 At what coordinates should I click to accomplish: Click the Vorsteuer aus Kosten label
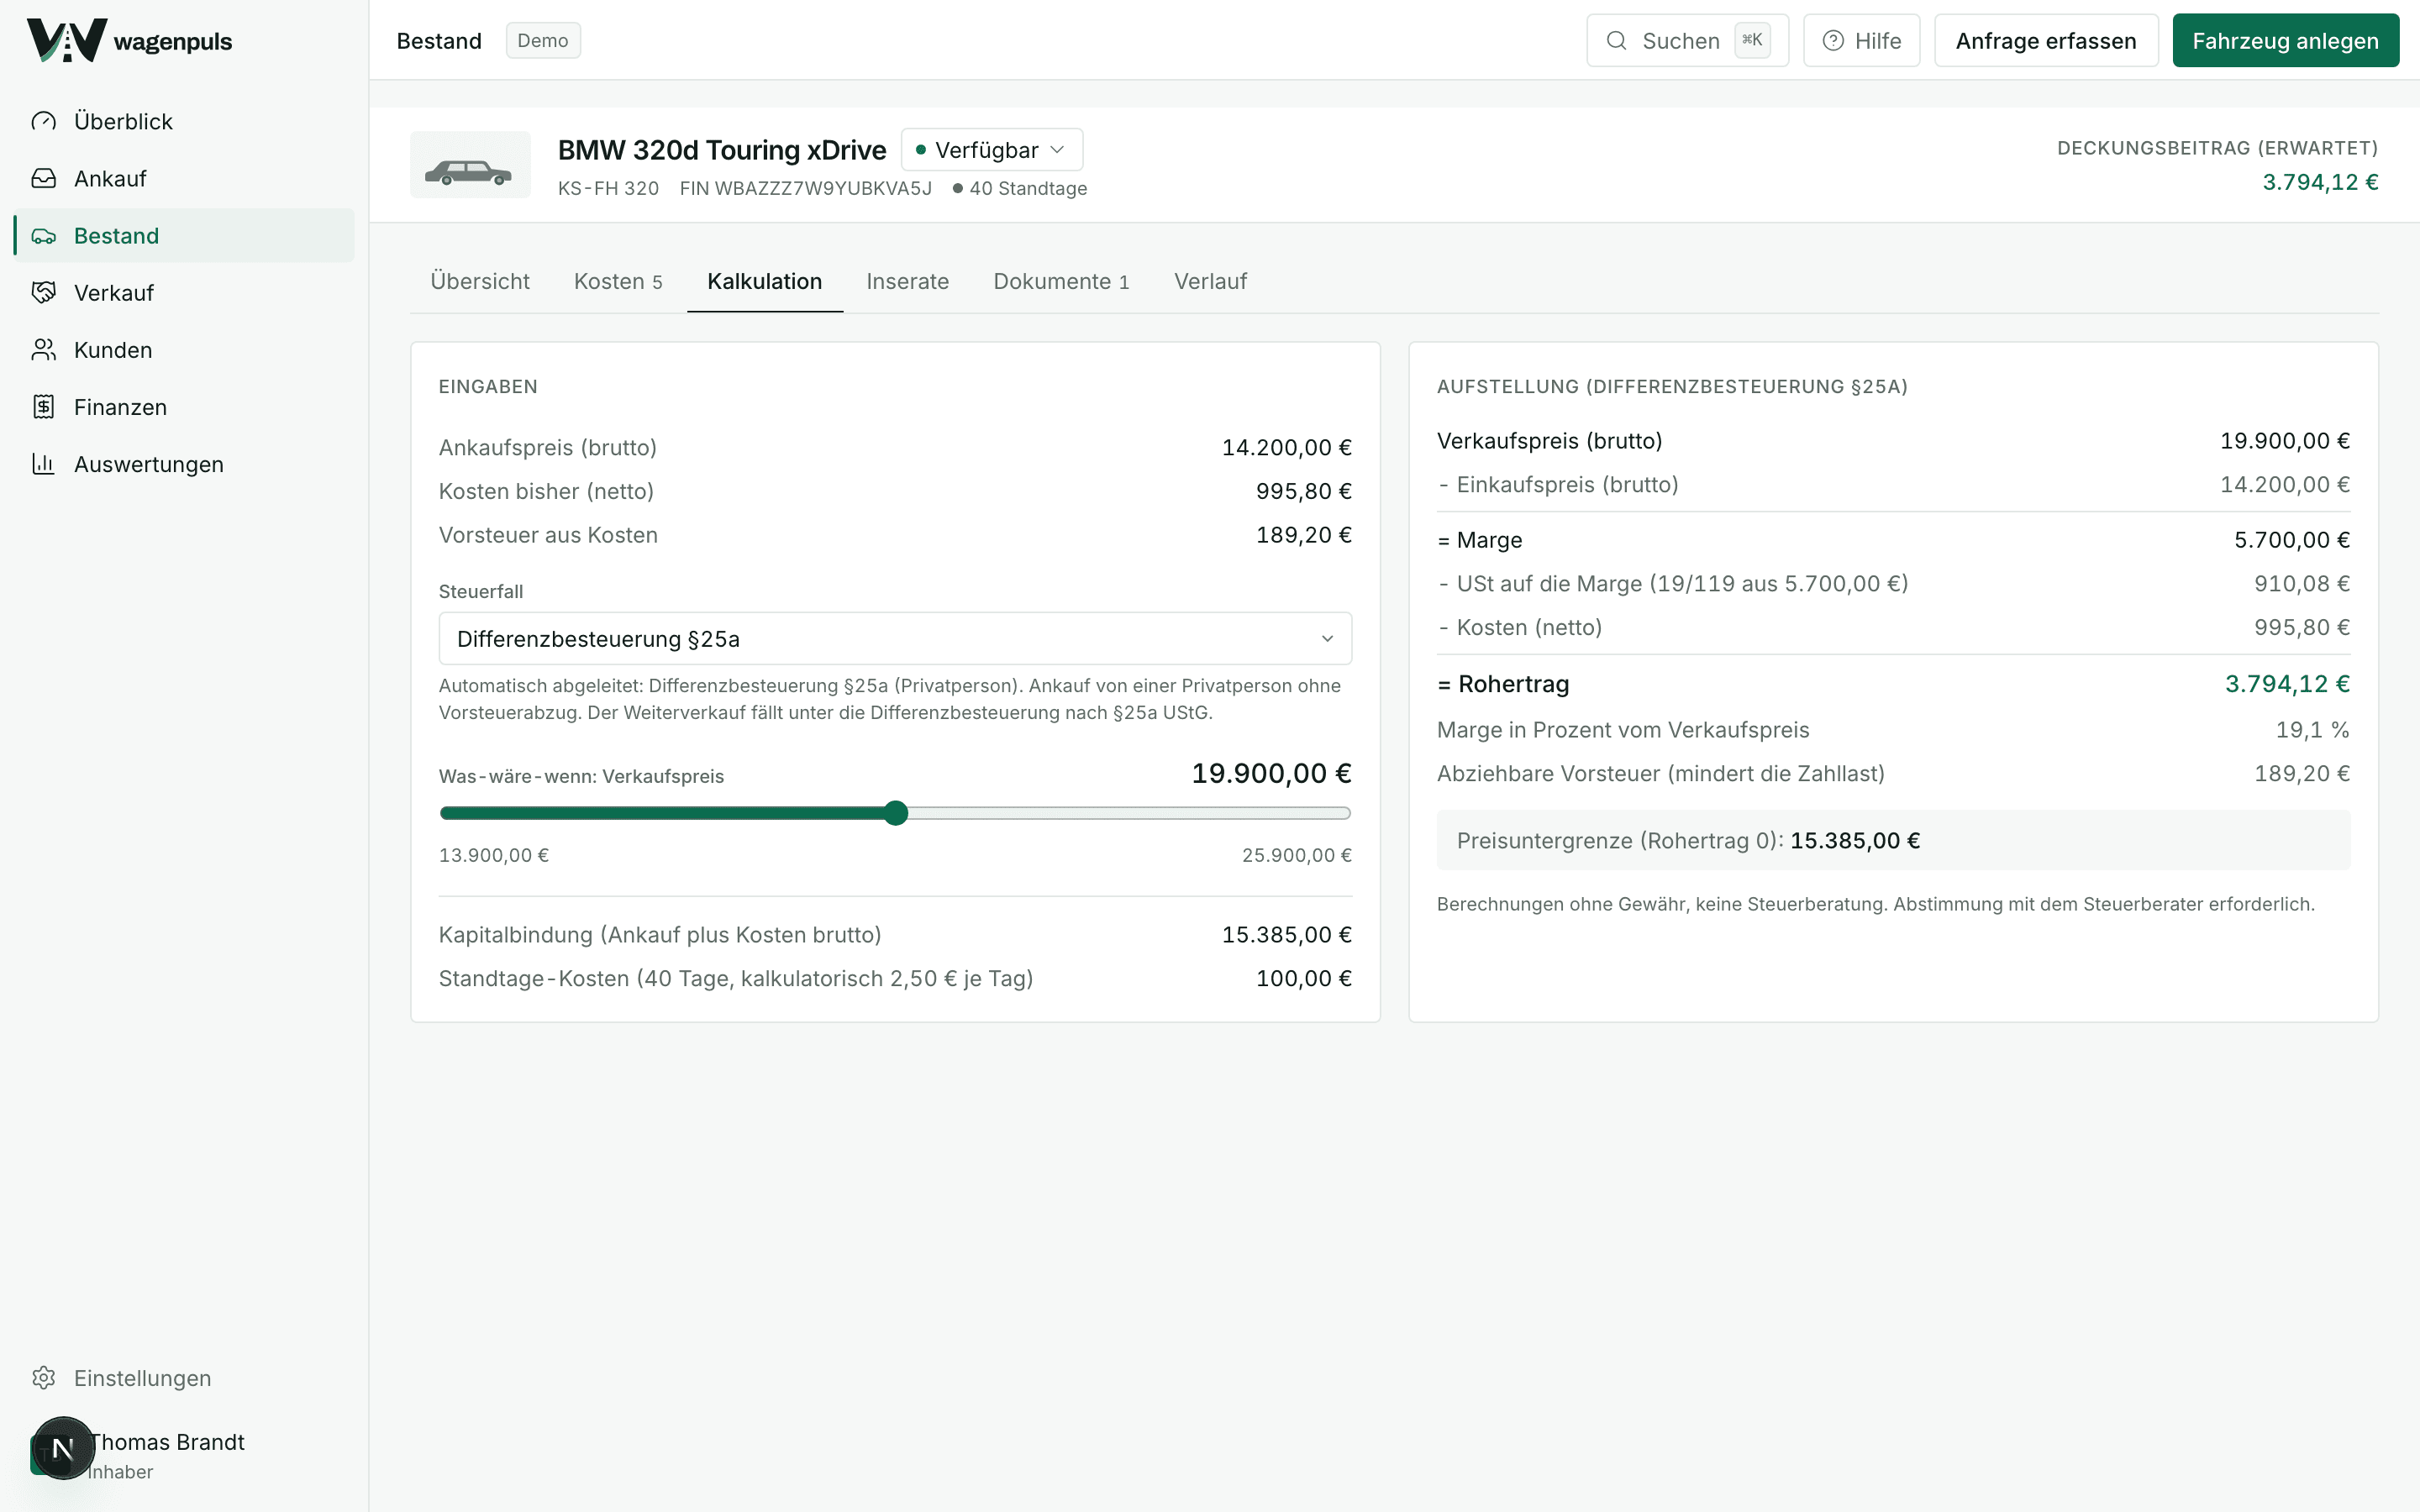[x=548, y=535]
